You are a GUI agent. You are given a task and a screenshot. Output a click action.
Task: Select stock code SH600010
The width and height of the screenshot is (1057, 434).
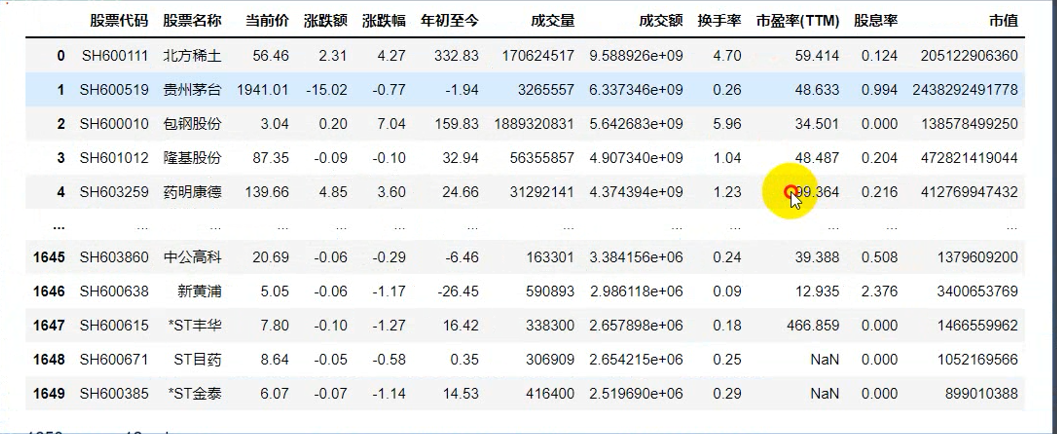(x=114, y=124)
